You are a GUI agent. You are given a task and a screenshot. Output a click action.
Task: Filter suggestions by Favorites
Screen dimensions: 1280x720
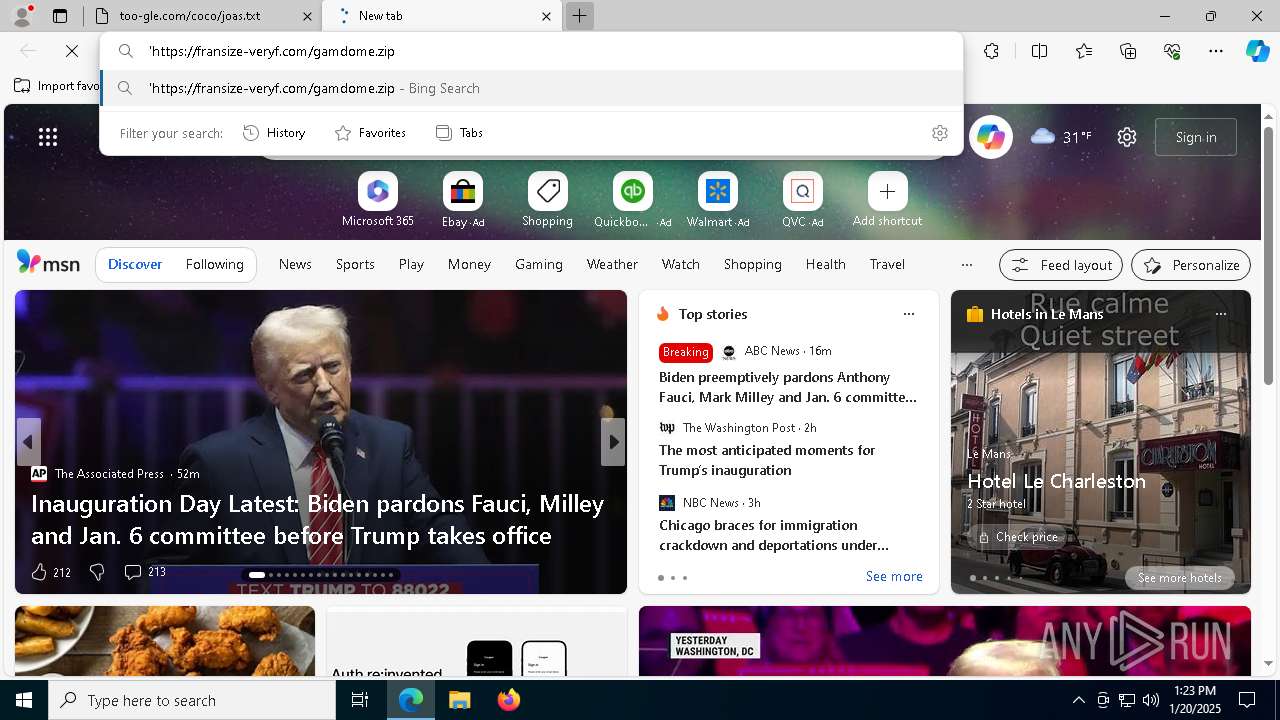coord(370,133)
